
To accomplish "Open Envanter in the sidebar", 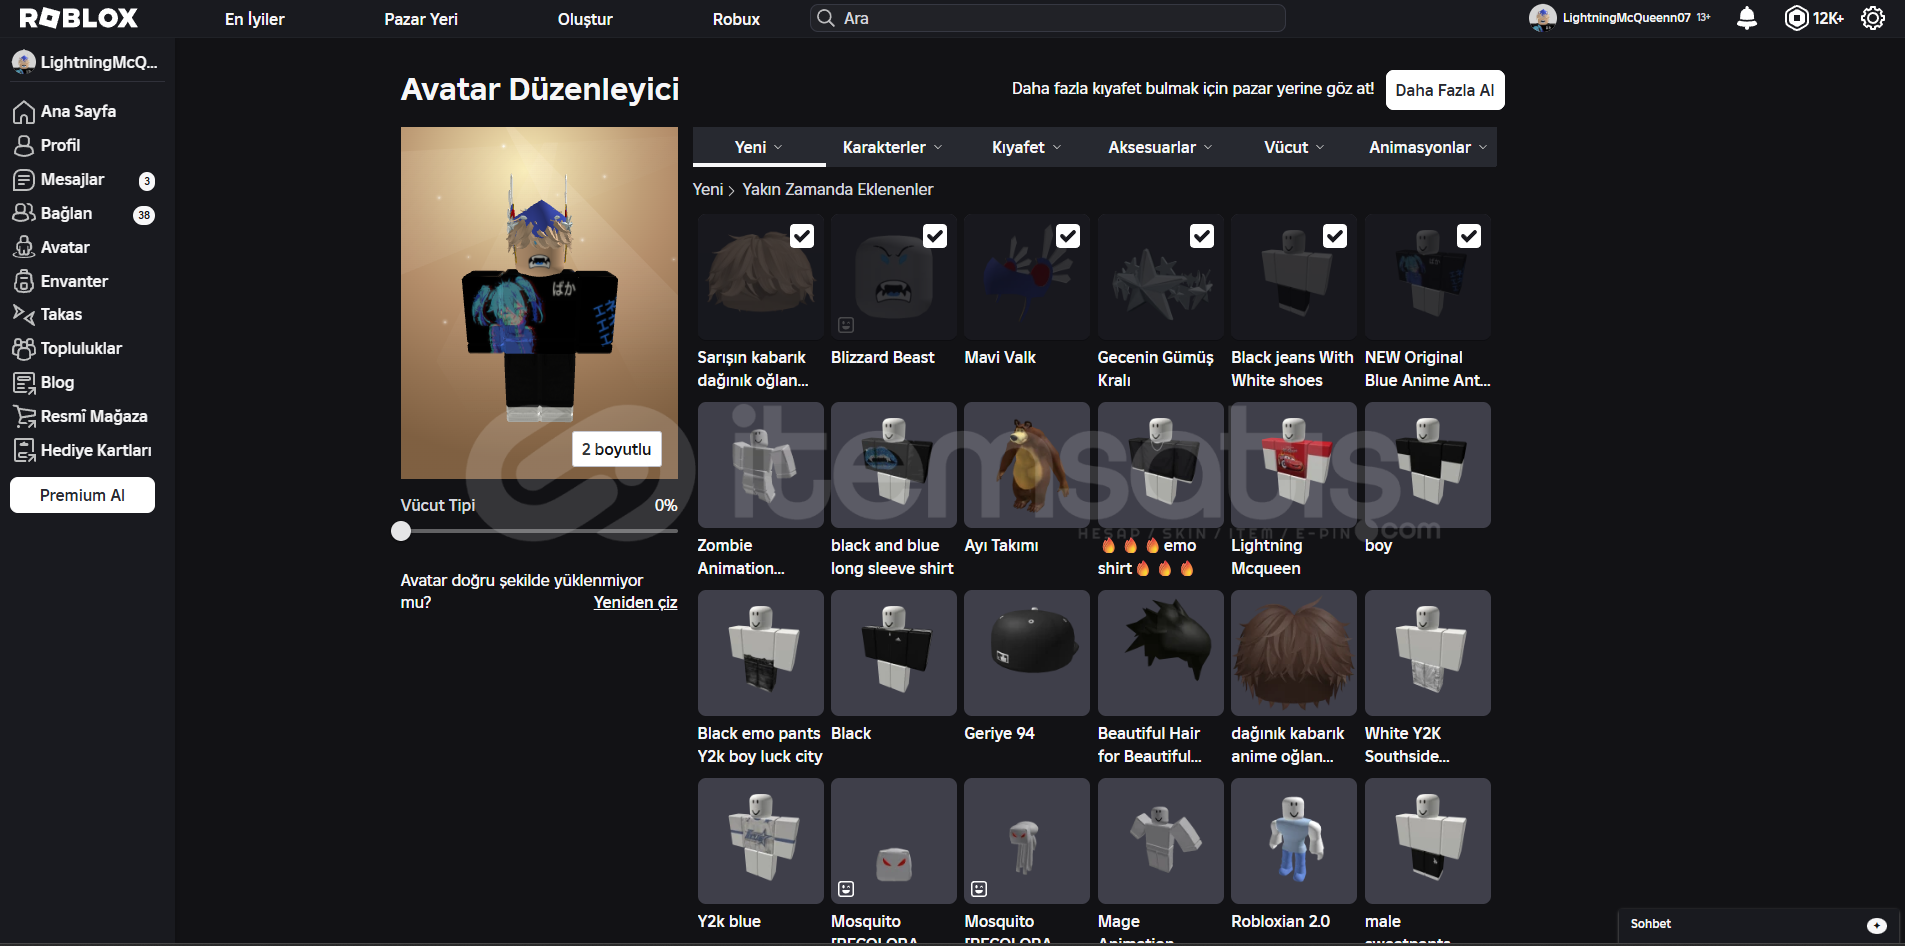I will tap(73, 282).
